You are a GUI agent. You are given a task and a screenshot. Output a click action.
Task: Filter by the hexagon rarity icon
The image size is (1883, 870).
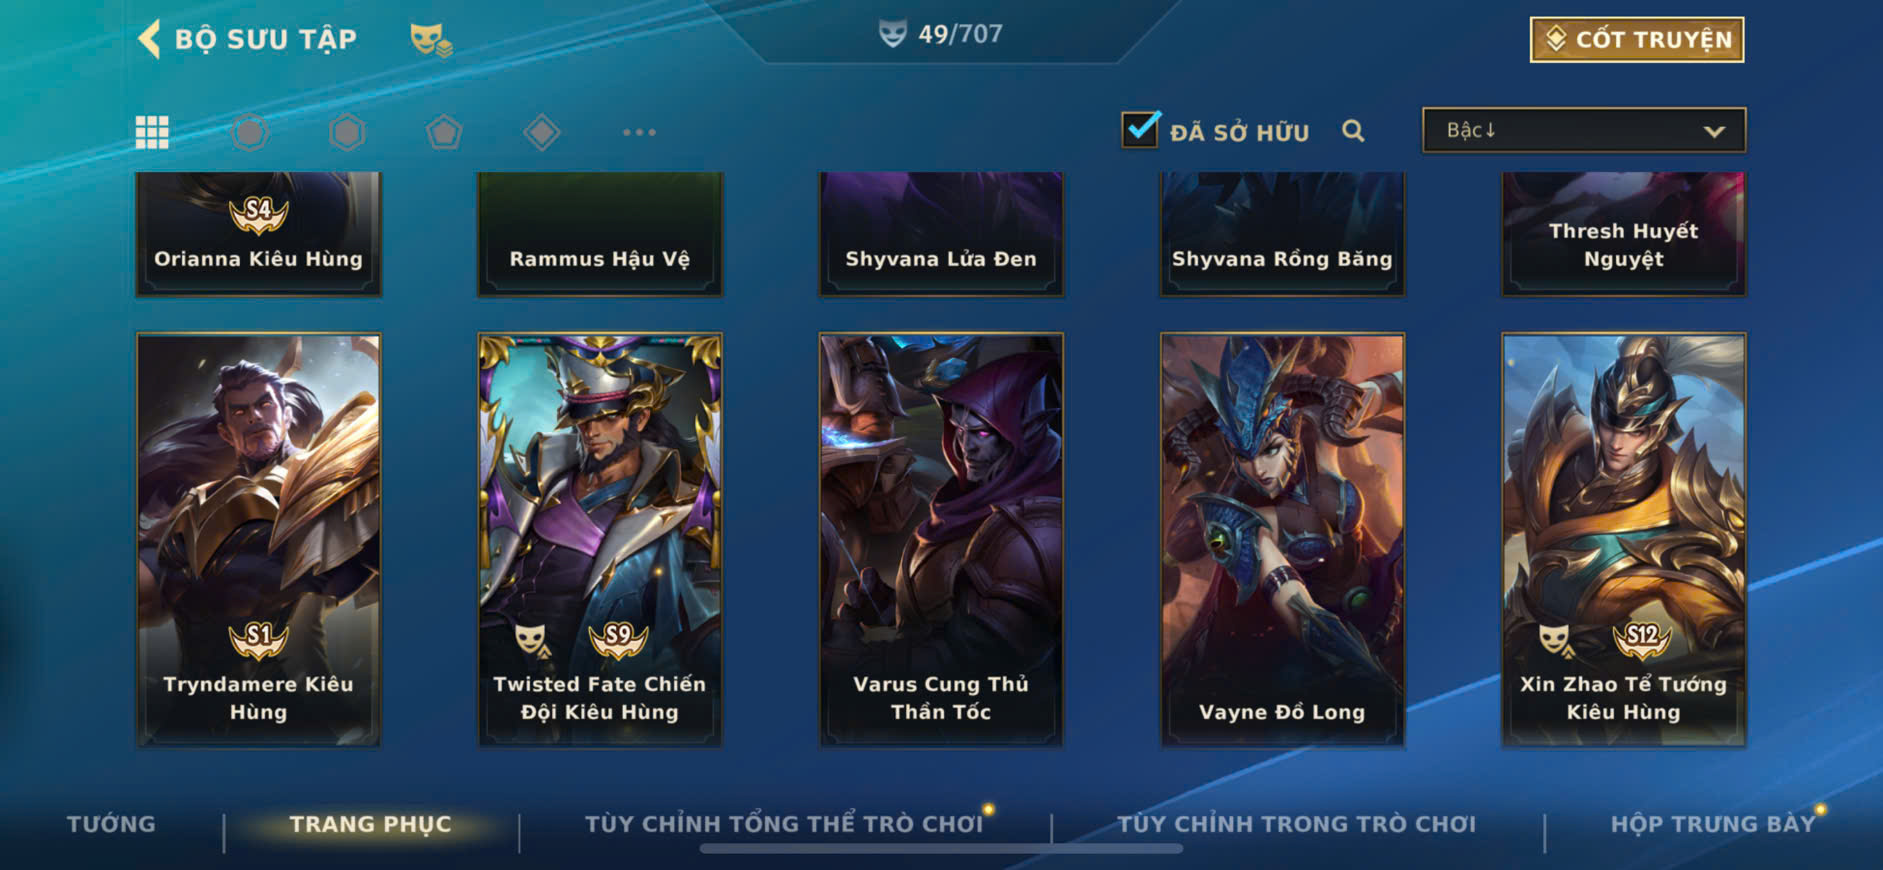347,132
